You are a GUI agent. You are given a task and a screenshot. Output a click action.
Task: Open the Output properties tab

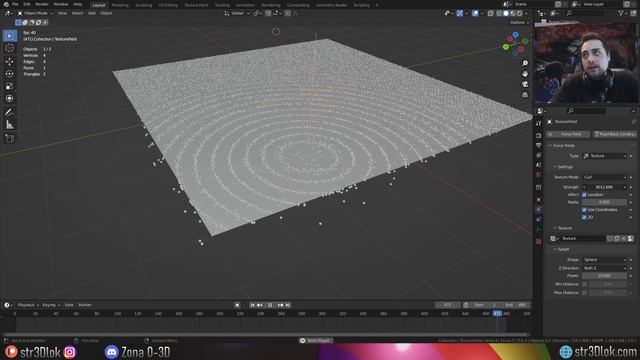coord(539,145)
